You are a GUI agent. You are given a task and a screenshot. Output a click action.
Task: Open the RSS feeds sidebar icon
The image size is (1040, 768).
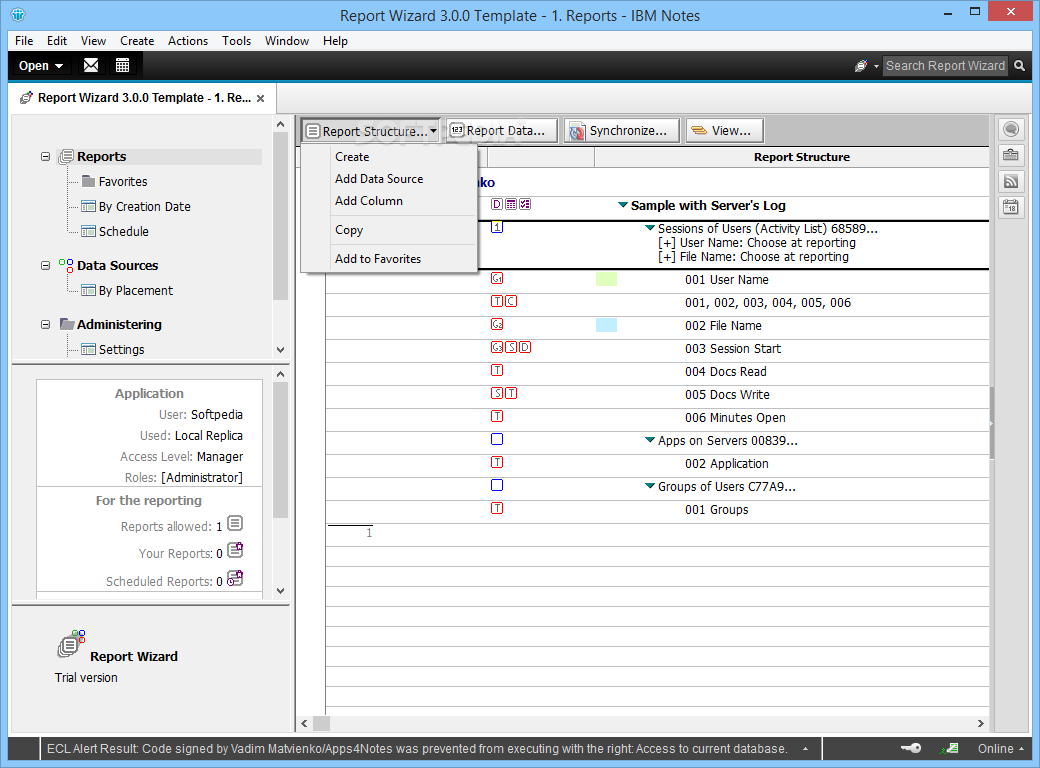[1011, 181]
